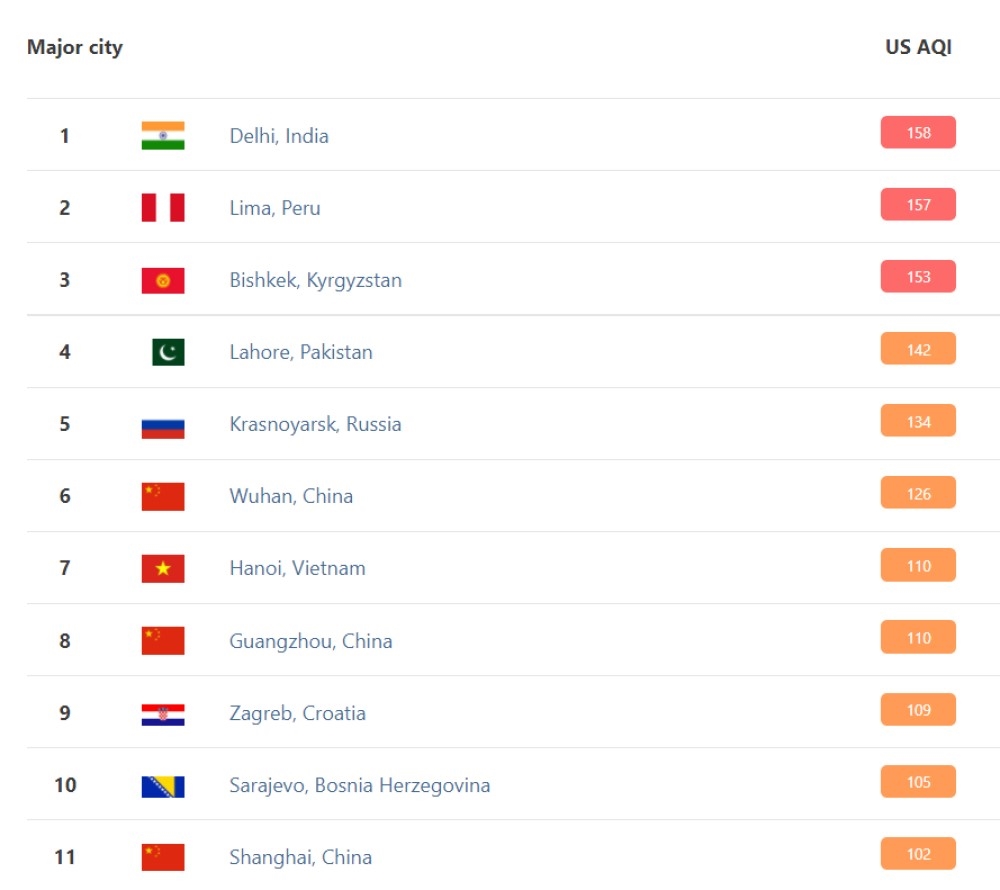The width and height of the screenshot is (1000, 890).
Task: Open the Krasnoyarsk, Russia link
Action: (x=316, y=425)
